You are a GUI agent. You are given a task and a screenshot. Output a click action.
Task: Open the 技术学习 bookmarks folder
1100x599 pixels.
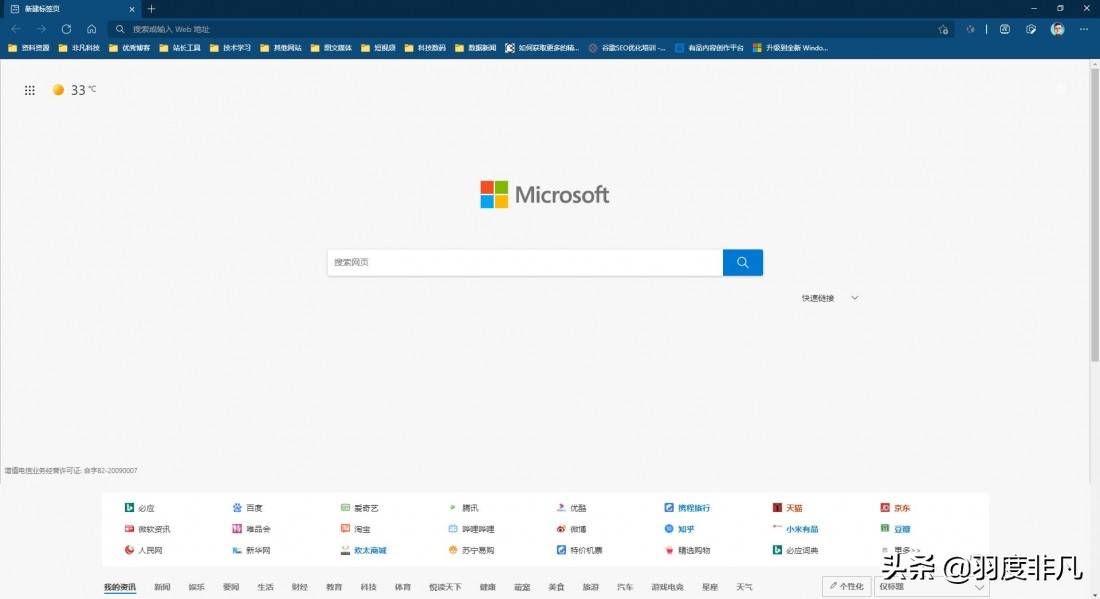tap(230, 48)
